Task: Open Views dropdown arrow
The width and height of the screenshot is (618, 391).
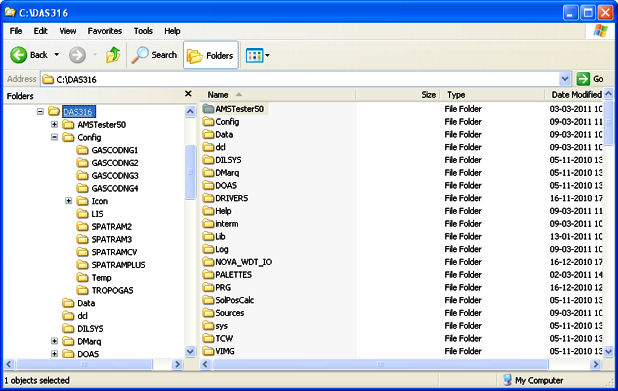Action: [268, 55]
